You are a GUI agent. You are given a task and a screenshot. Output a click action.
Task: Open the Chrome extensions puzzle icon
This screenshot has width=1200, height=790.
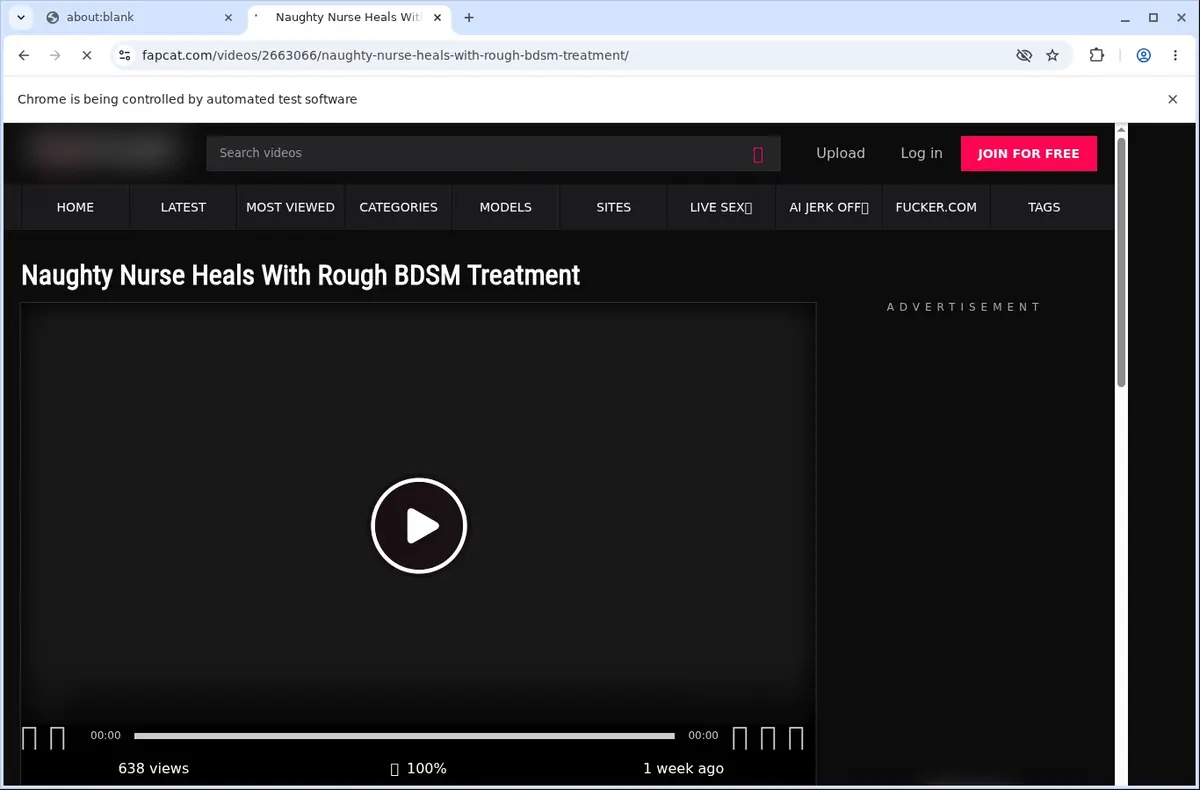coord(1097,56)
